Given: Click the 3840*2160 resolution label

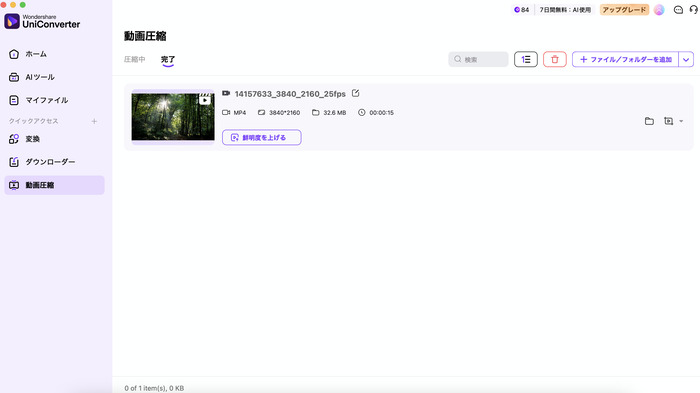Looking at the screenshot, I should 284,113.
